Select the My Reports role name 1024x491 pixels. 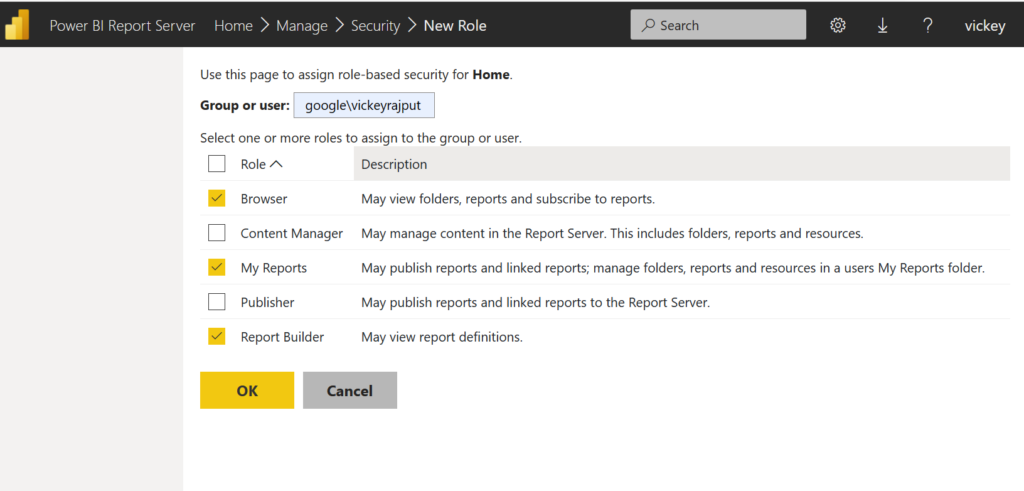pyautogui.click(x=274, y=268)
